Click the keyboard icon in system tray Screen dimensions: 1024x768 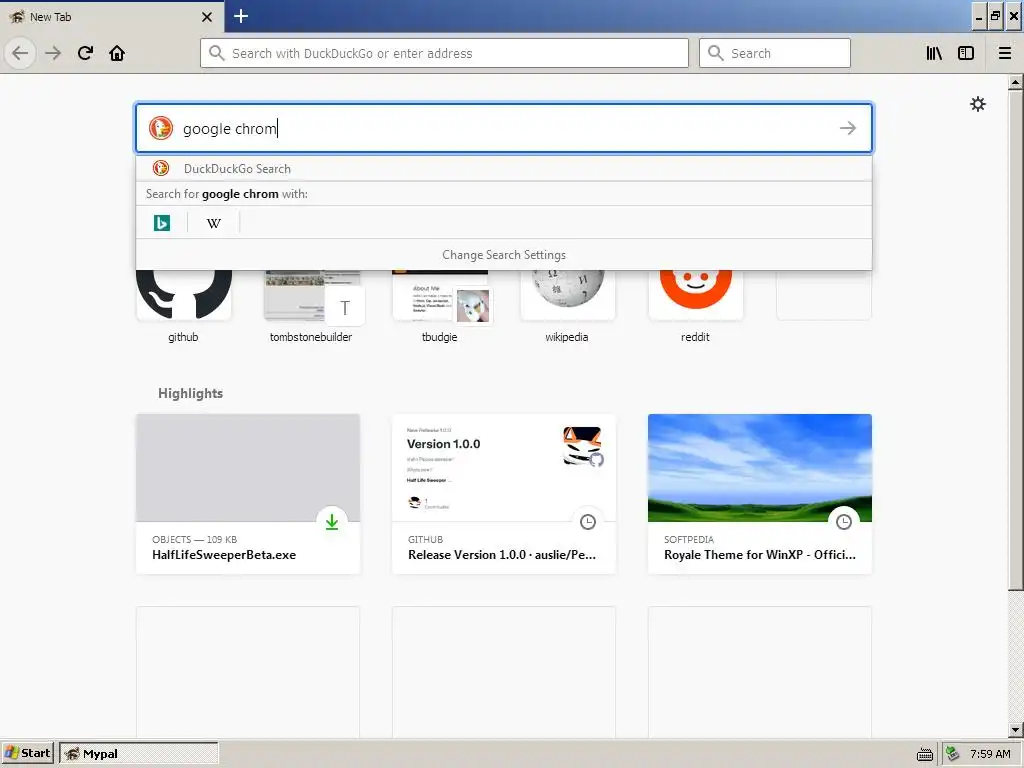(x=925, y=754)
